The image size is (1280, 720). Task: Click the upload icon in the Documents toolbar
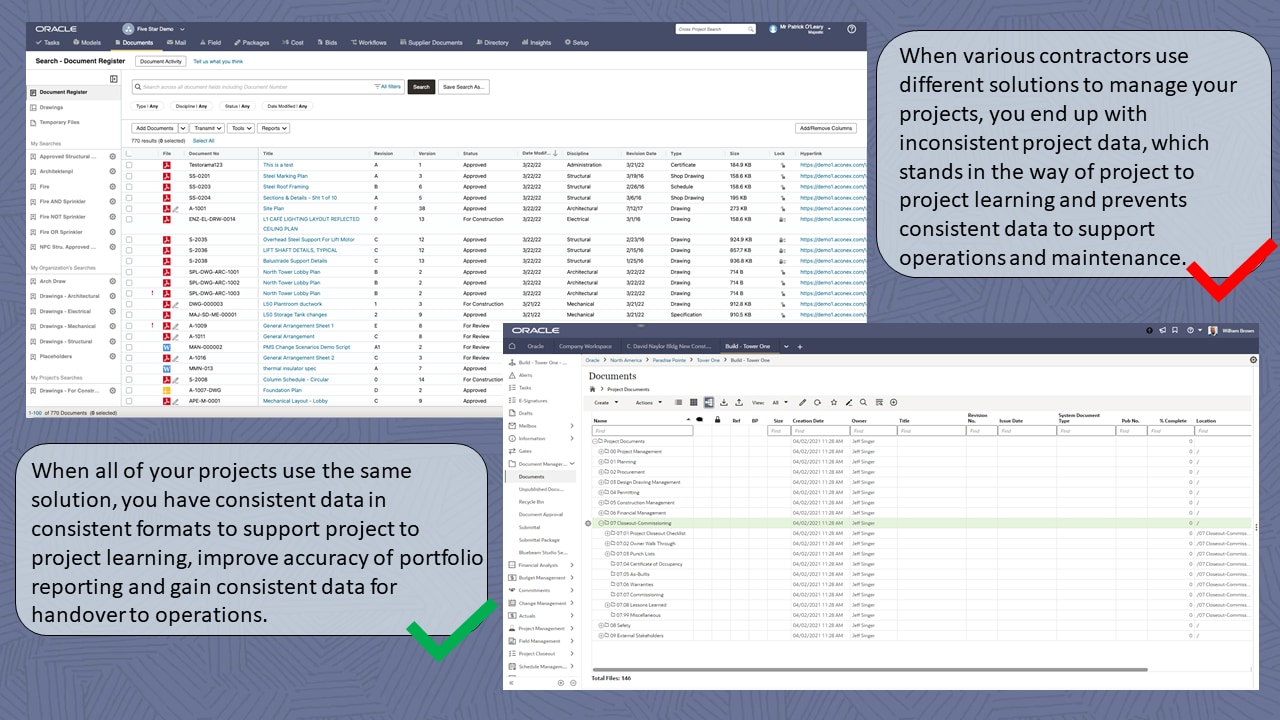pos(739,402)
